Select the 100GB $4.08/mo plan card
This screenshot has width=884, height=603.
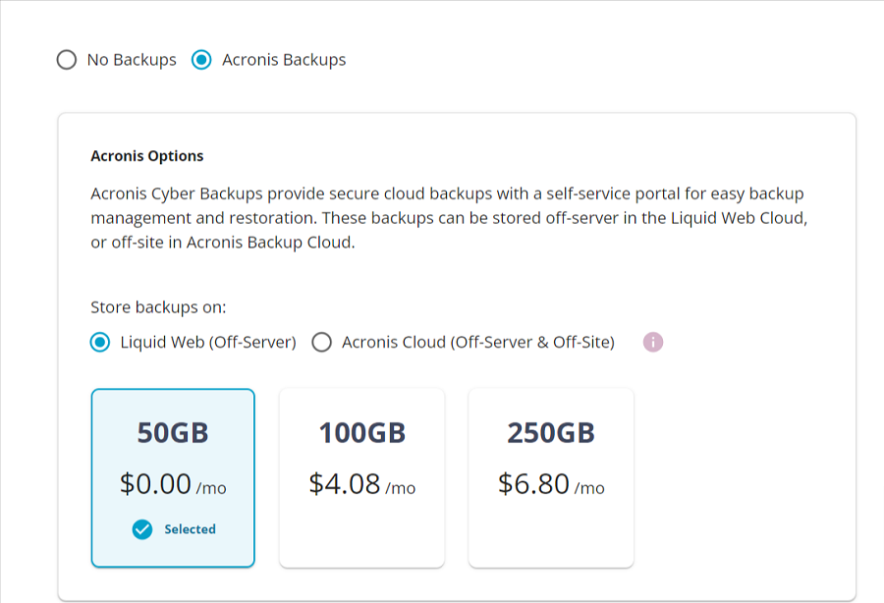(362, 478)
